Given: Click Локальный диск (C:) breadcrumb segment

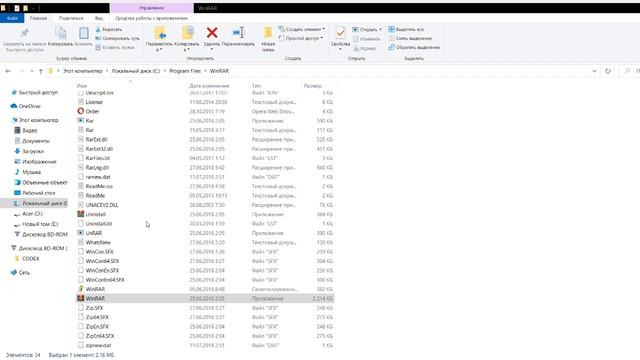Looking at the screenshot, I should (x=136, y=71).
